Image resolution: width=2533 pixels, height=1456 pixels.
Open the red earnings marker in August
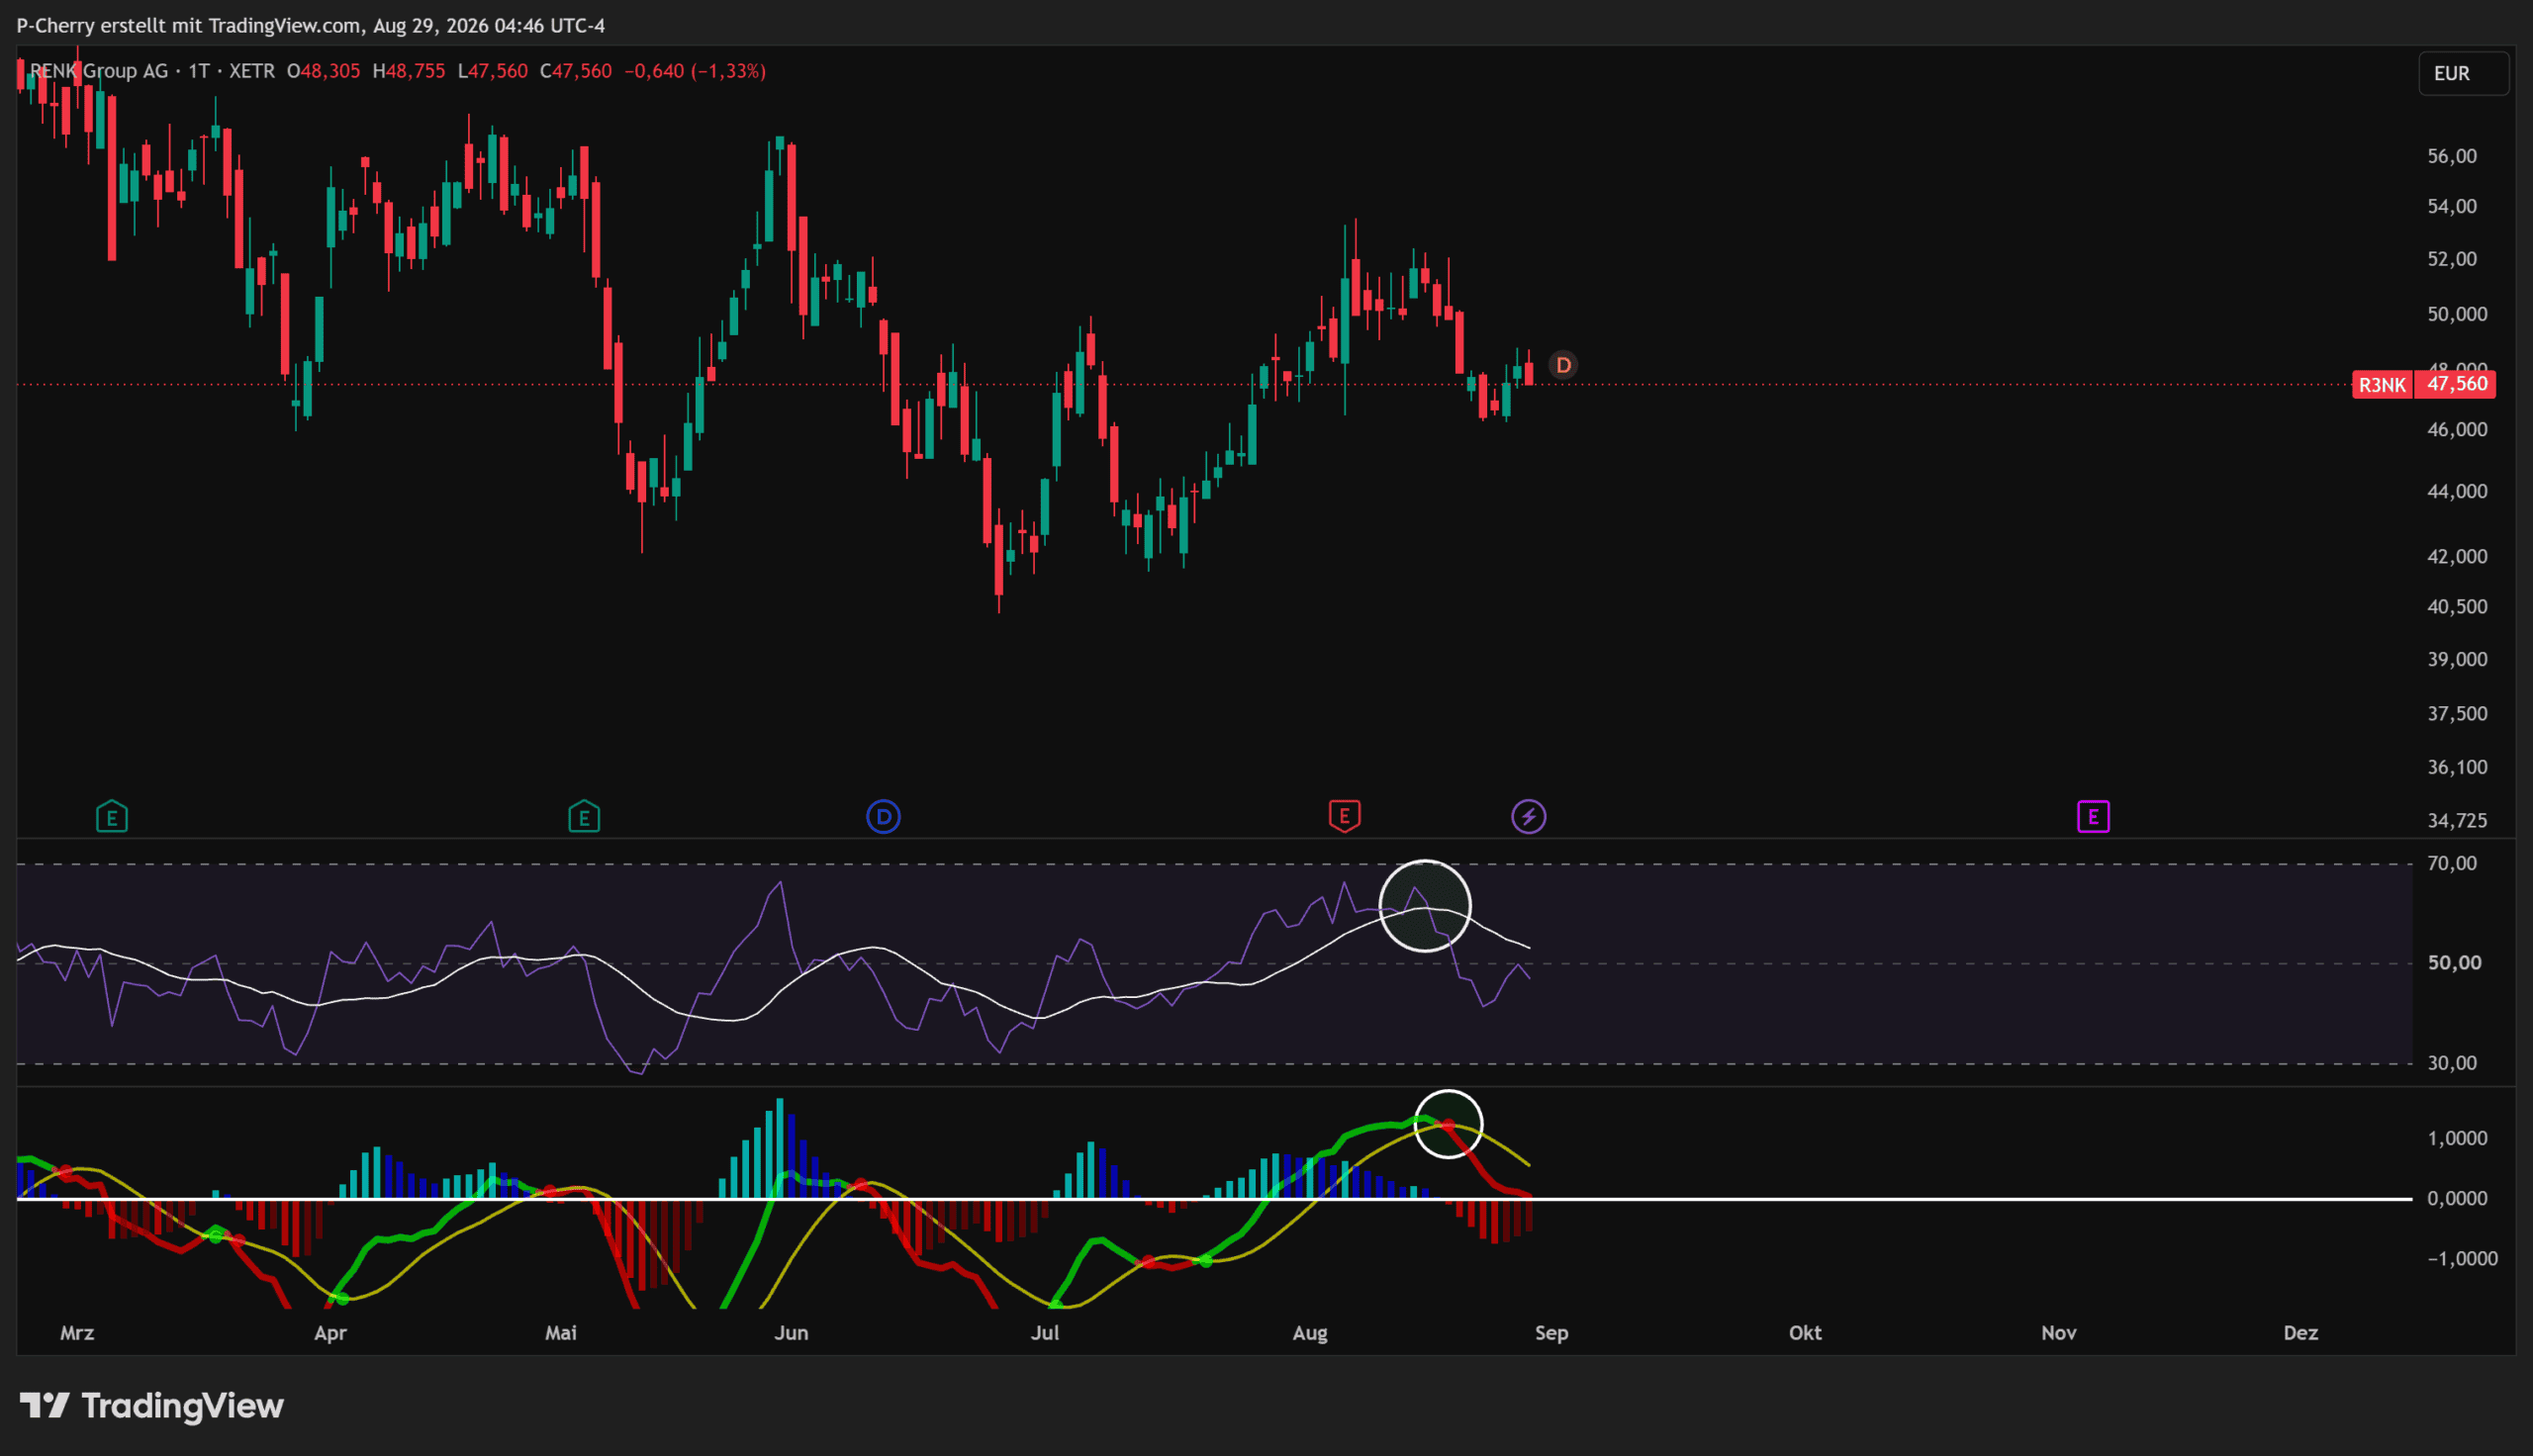(1344, 816)
